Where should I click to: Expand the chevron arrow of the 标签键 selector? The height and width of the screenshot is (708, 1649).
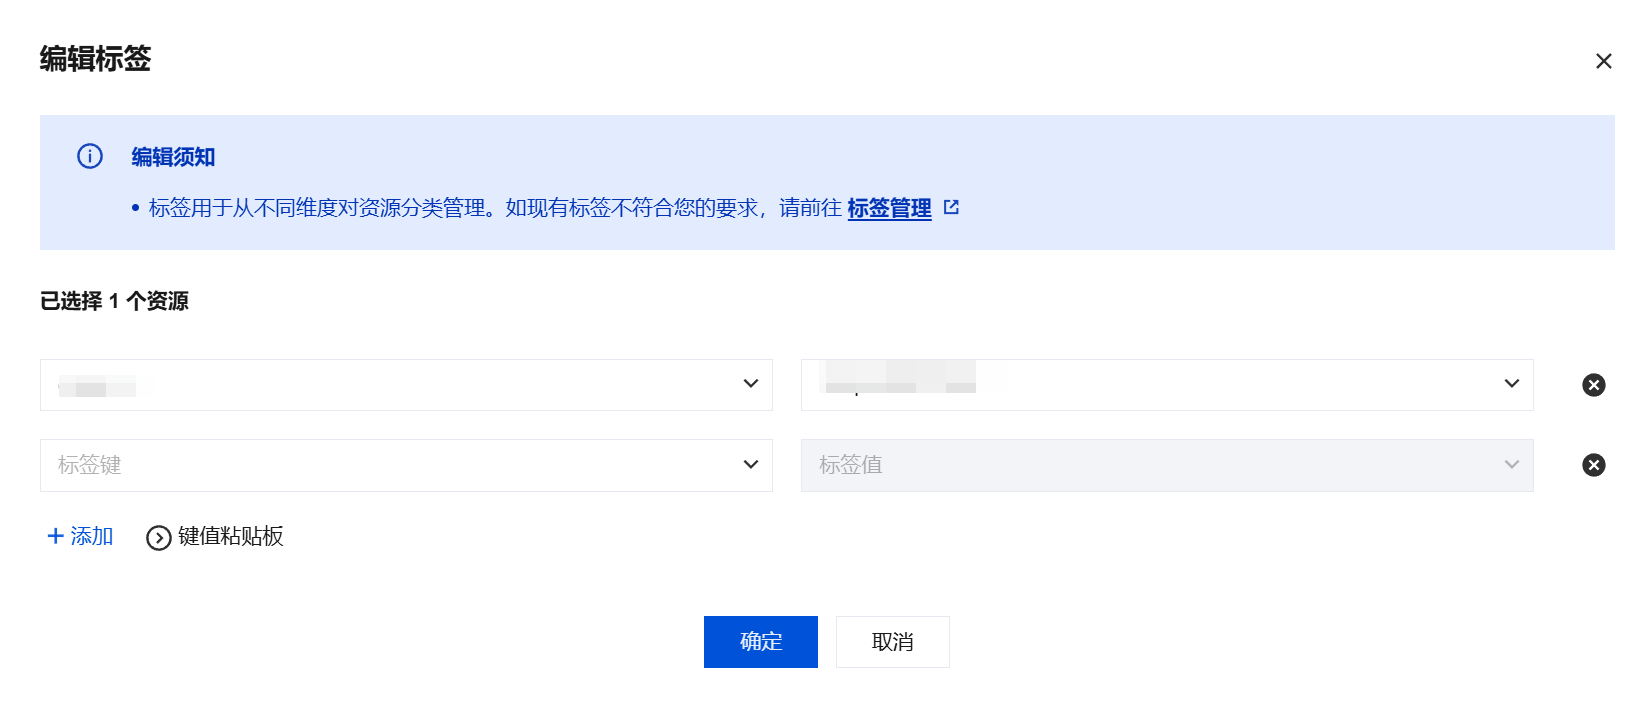pos(750,464)
